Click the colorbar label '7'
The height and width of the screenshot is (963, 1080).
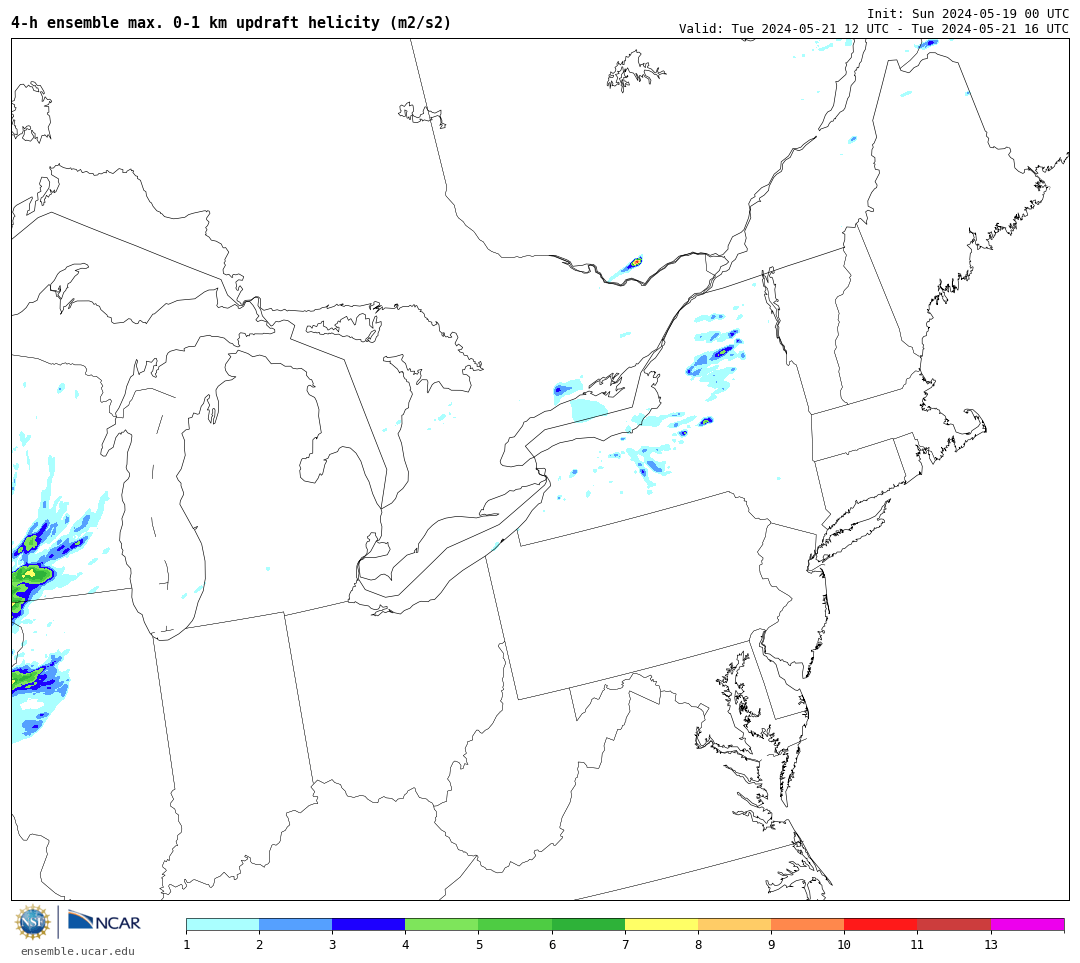(625, 944)
